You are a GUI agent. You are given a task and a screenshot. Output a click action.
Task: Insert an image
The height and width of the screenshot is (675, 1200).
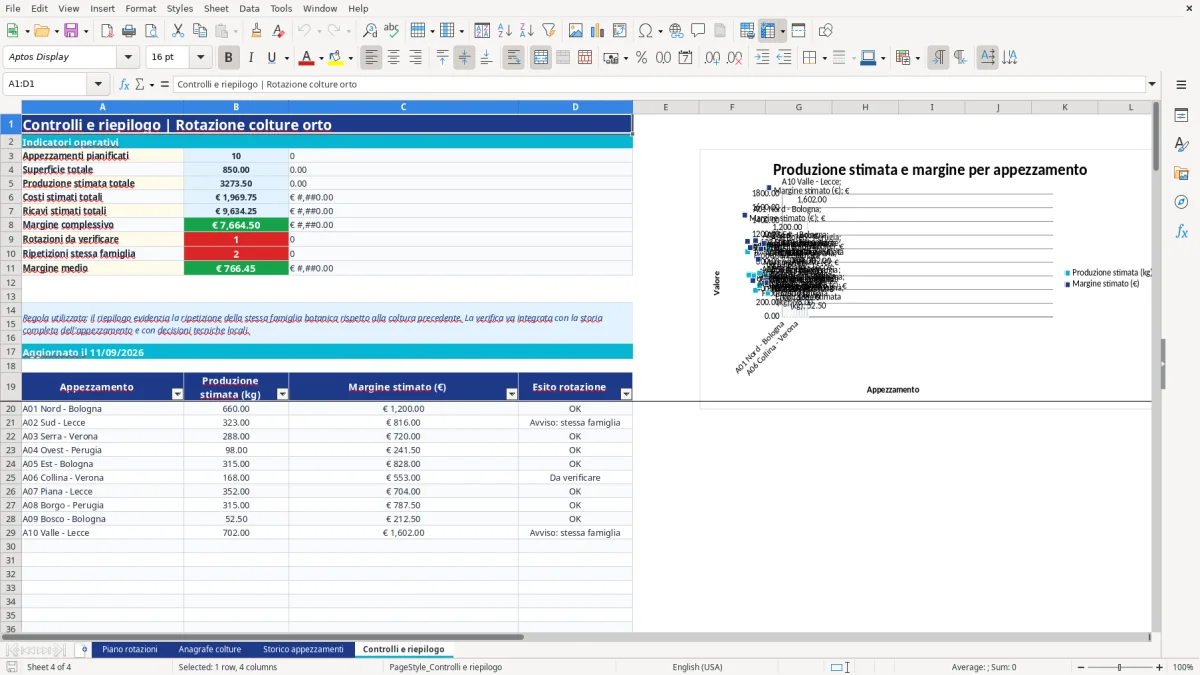[576, 31]
